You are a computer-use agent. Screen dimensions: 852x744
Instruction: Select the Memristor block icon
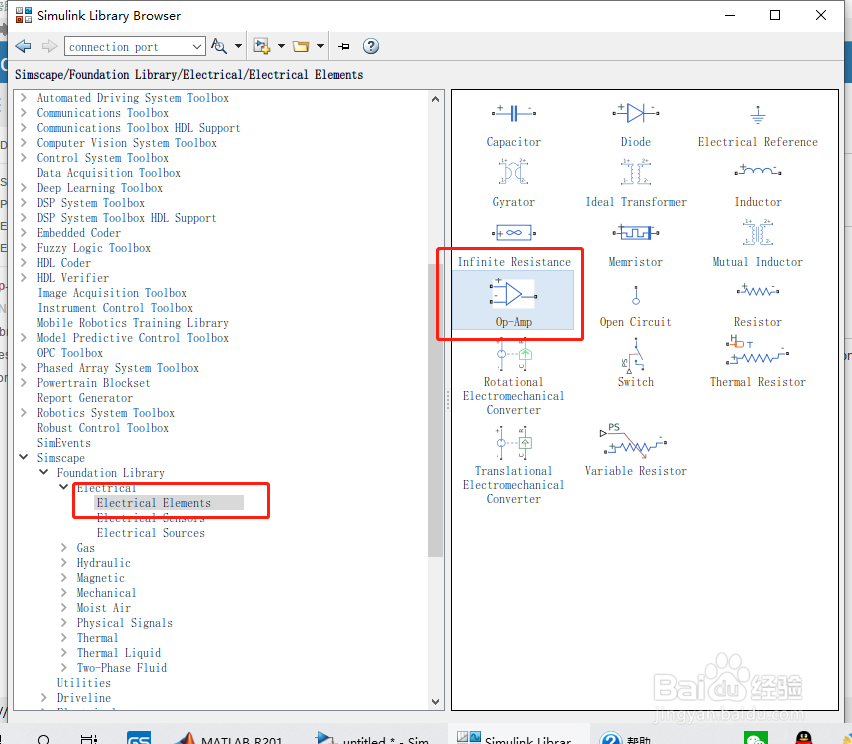click(x=635, y=233)
